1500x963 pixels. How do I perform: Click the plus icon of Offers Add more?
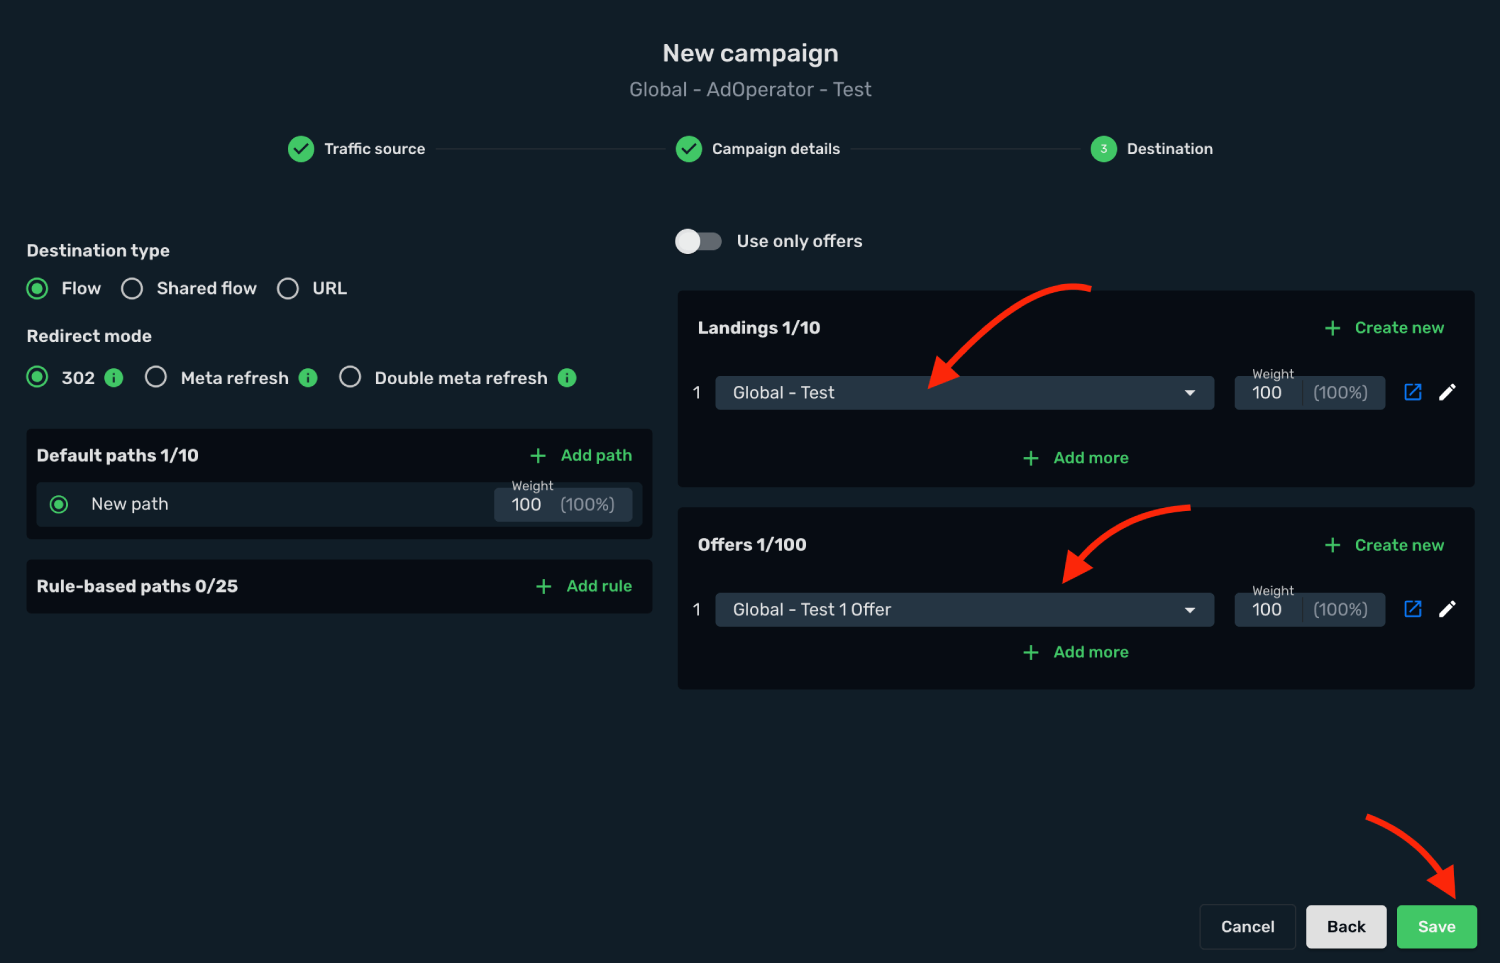click(x=1031, y=652)
